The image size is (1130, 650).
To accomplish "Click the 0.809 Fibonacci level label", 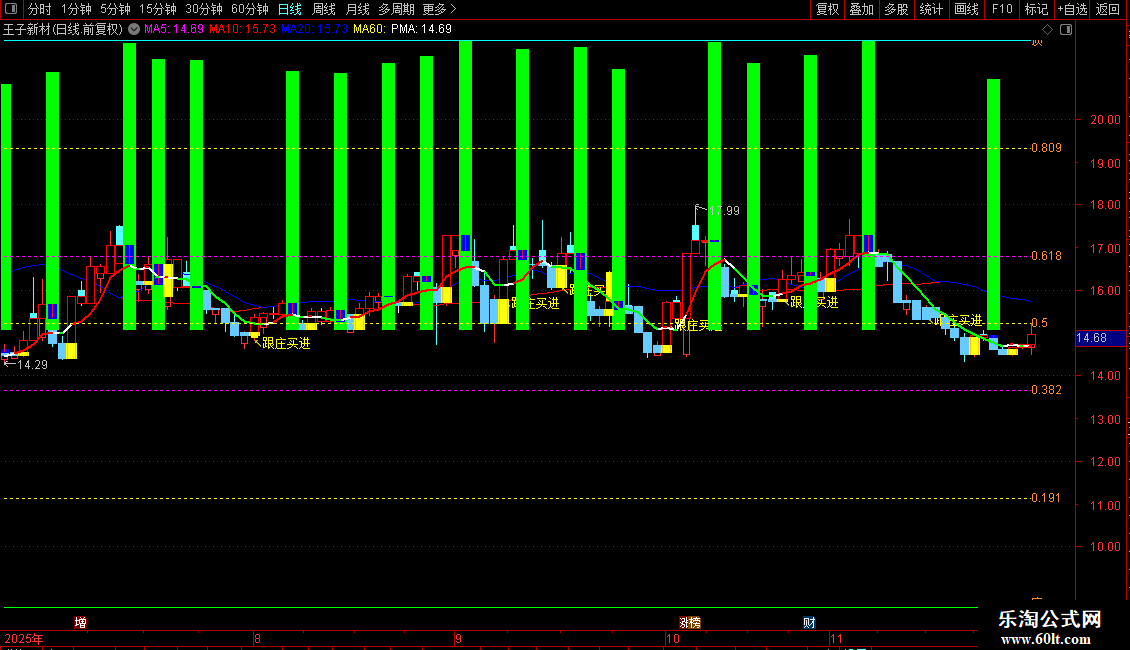I will click(1046, 148).
